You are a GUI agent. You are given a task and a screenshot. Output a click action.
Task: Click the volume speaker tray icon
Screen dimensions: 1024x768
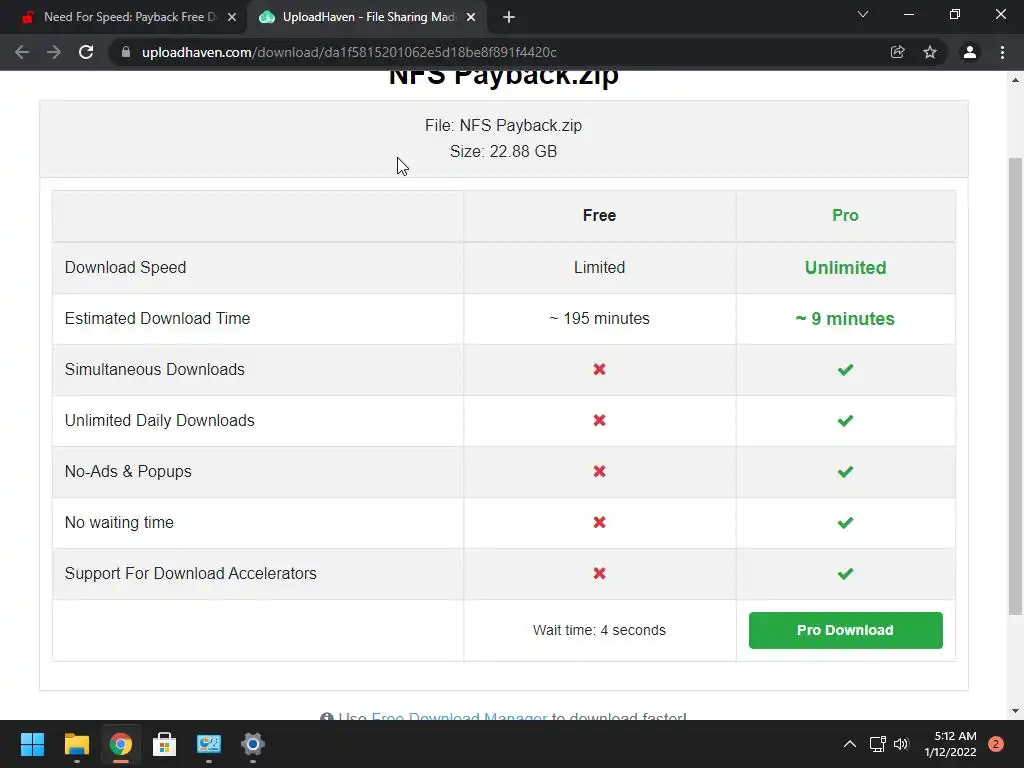[x=901, y=744]
